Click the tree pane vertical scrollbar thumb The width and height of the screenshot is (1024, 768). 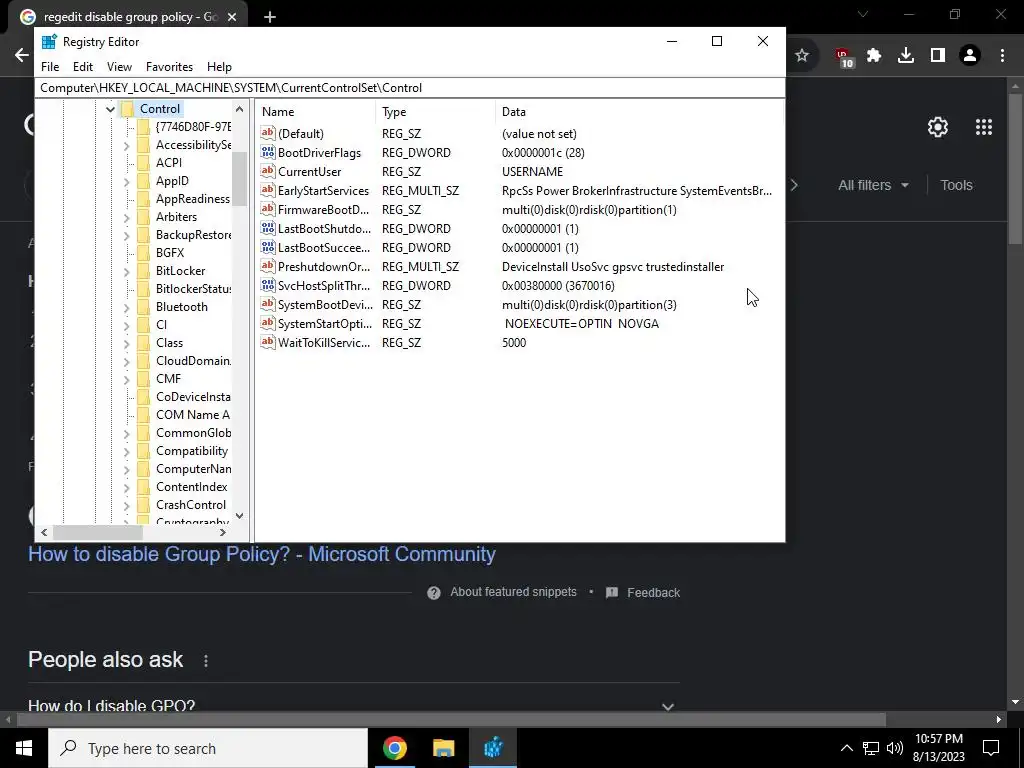point(240,178)
